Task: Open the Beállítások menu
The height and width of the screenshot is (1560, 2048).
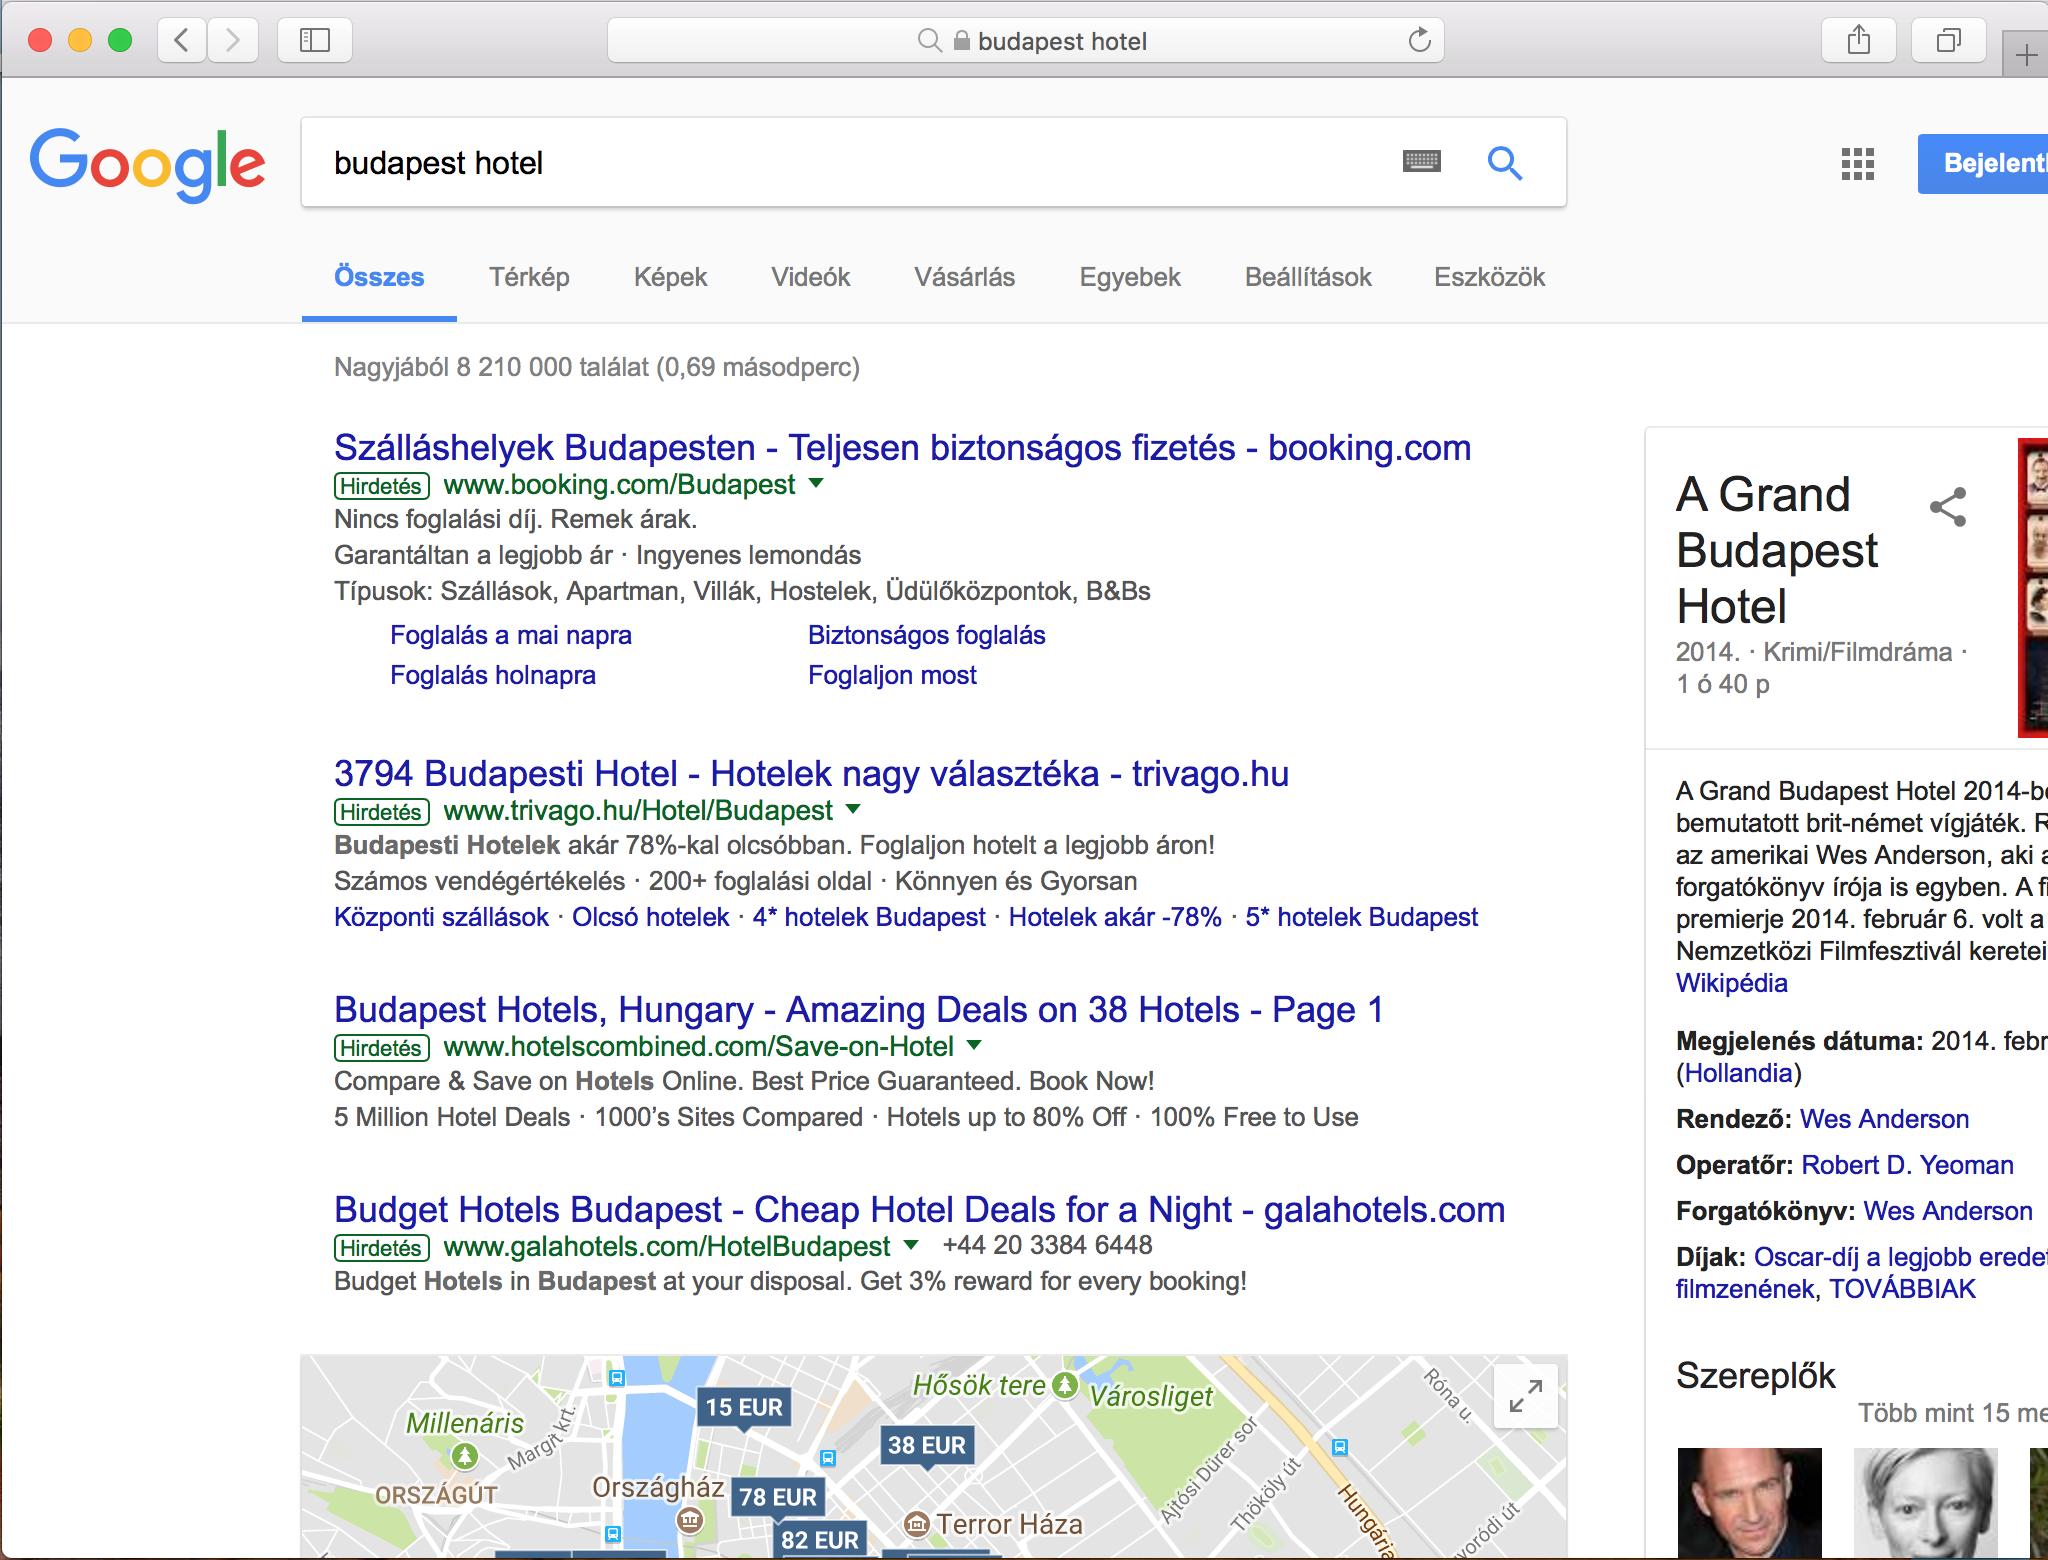Action: (1308, 277)
